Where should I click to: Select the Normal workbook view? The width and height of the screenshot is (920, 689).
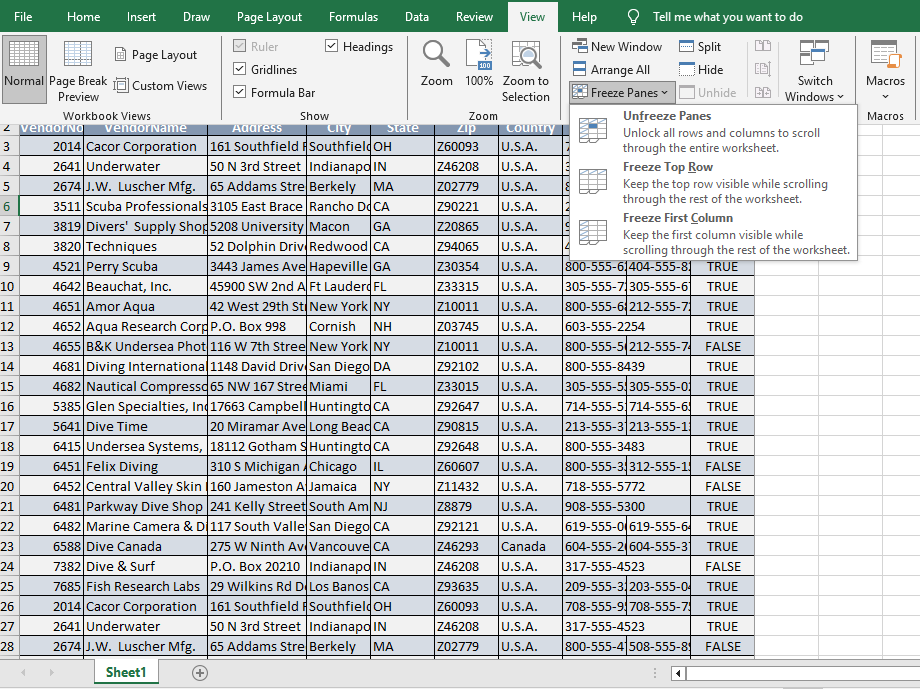pyautogui.click(x=24, y=68)
